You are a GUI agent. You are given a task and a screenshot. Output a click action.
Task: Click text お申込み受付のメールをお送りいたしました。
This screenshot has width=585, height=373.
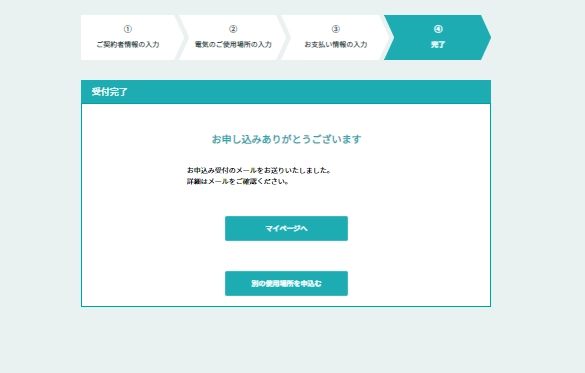pyautogui.click(x=259, y=170)
